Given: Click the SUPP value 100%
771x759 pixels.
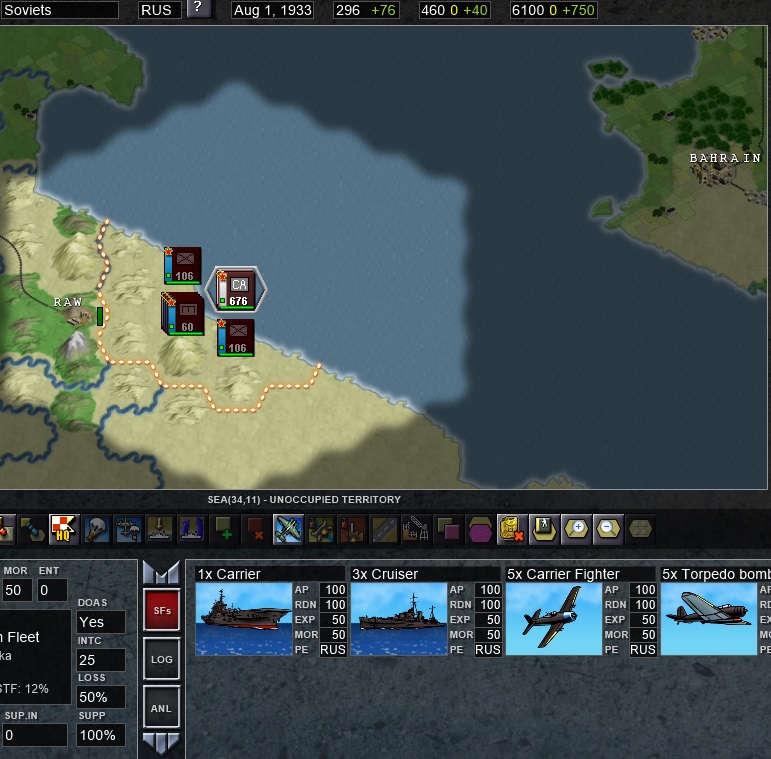Looking at the screenshot, I should pos(101,735).
